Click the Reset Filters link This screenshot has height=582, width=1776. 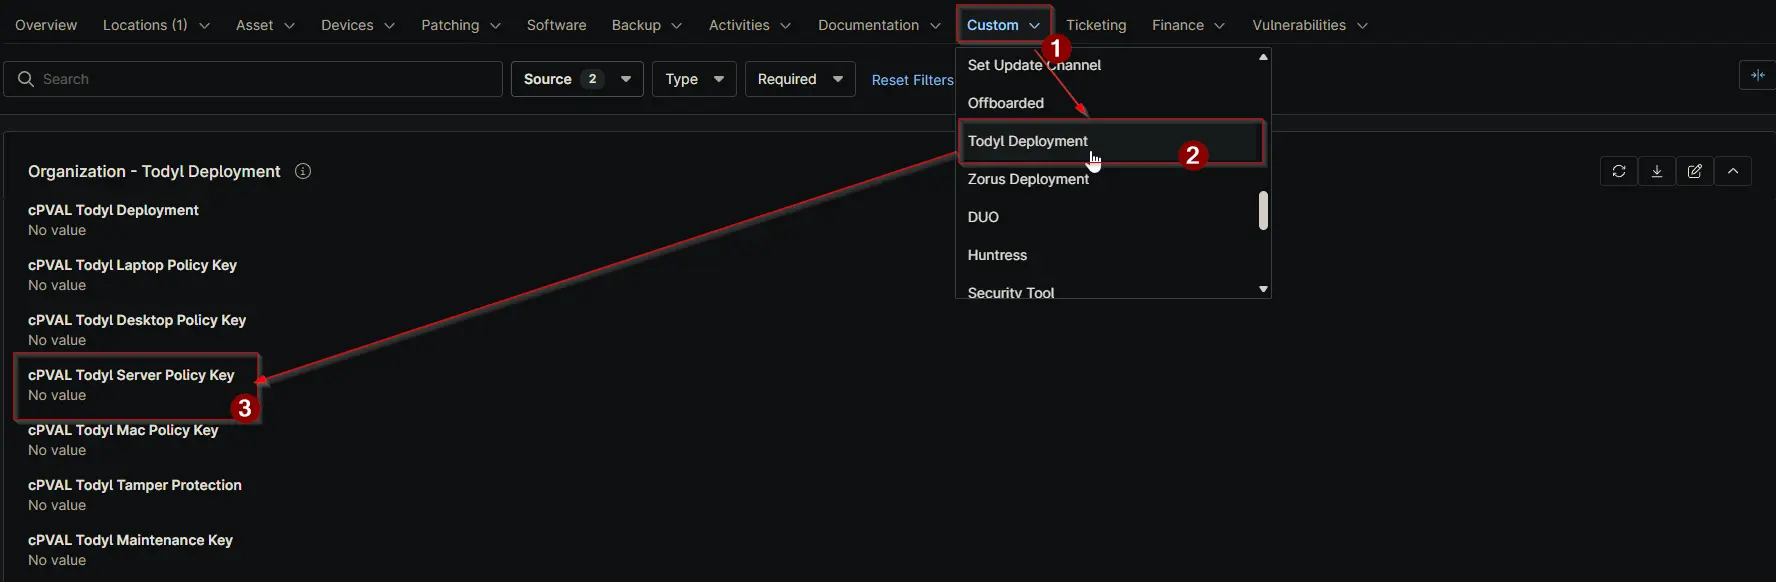point(912,80)
